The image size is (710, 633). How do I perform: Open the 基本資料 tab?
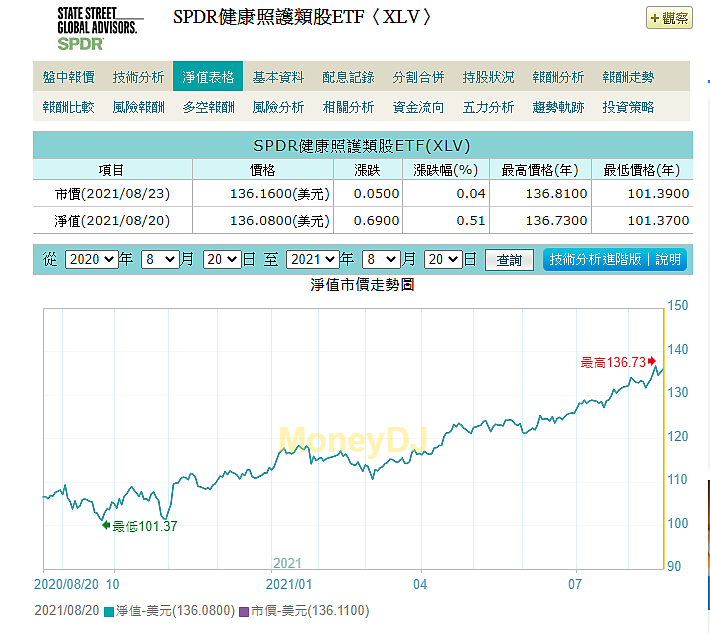pos(278,77)
